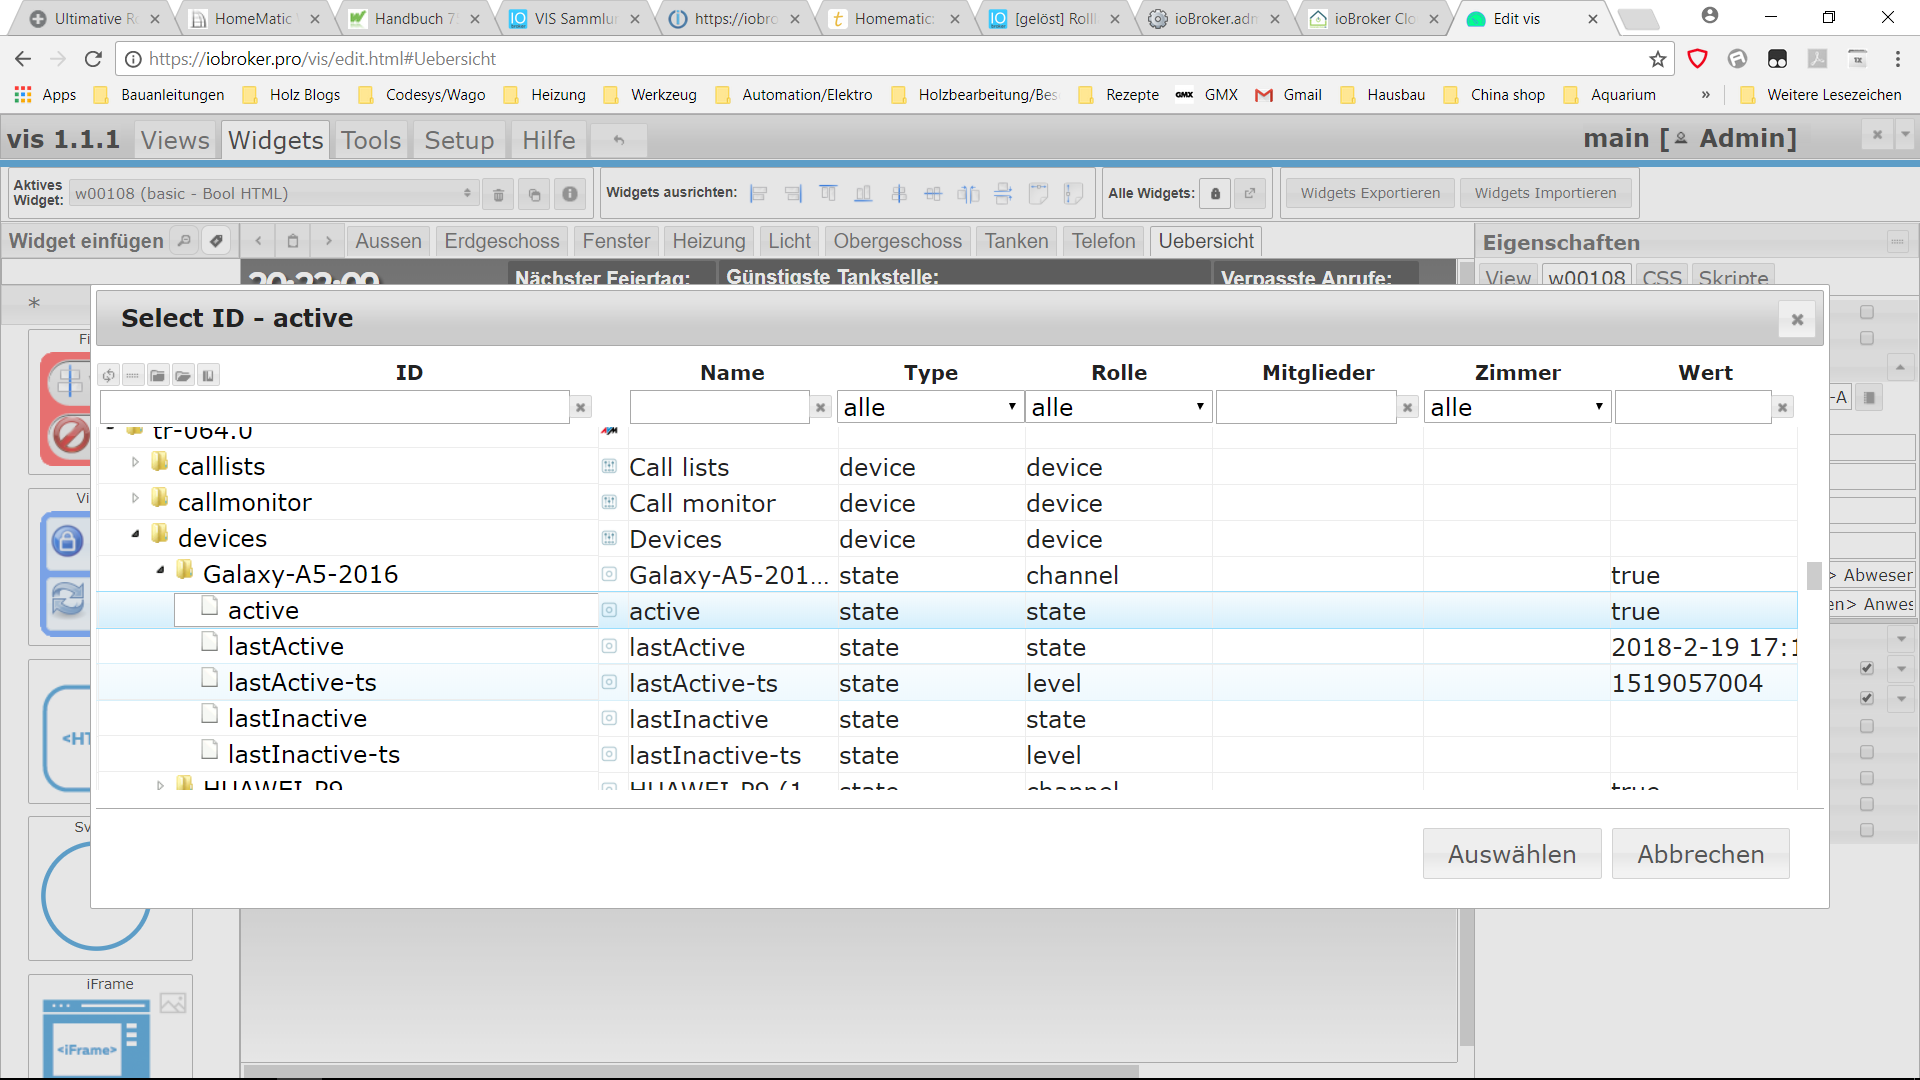The image size is (1920, 1080).
Task: Uncheck the upper checked checkbox in Eigenschaften
Action: pyautogui.click(x=1866, y=668)
